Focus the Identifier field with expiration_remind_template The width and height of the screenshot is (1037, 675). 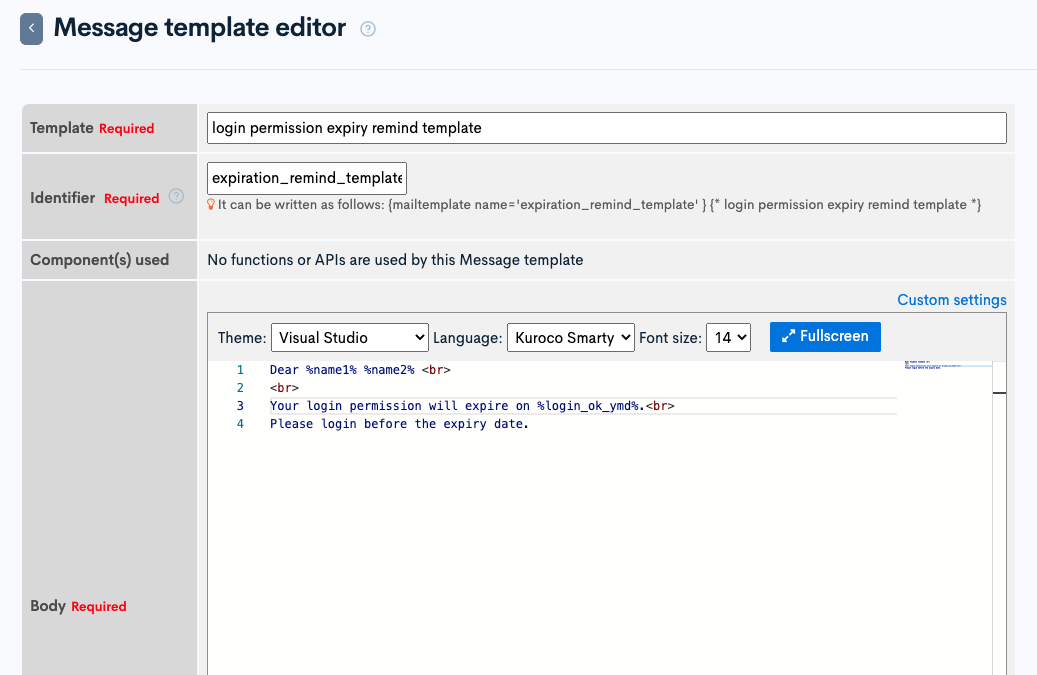307,178
